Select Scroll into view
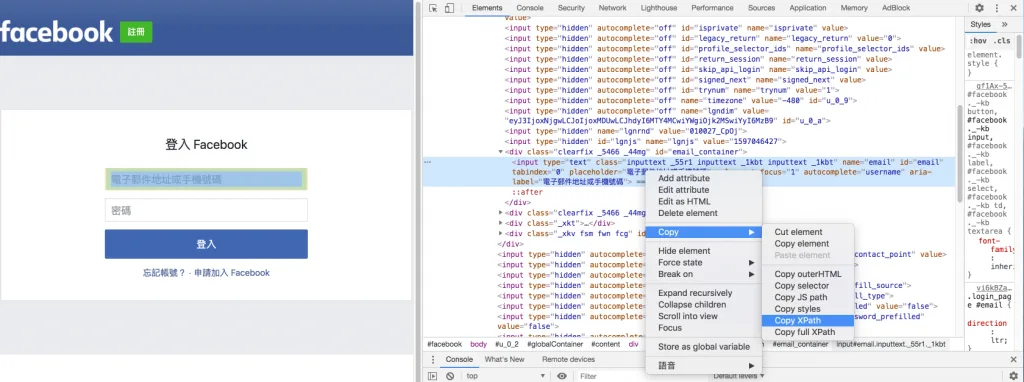The height and width of the screenshot is (382, 1024). 704,316
